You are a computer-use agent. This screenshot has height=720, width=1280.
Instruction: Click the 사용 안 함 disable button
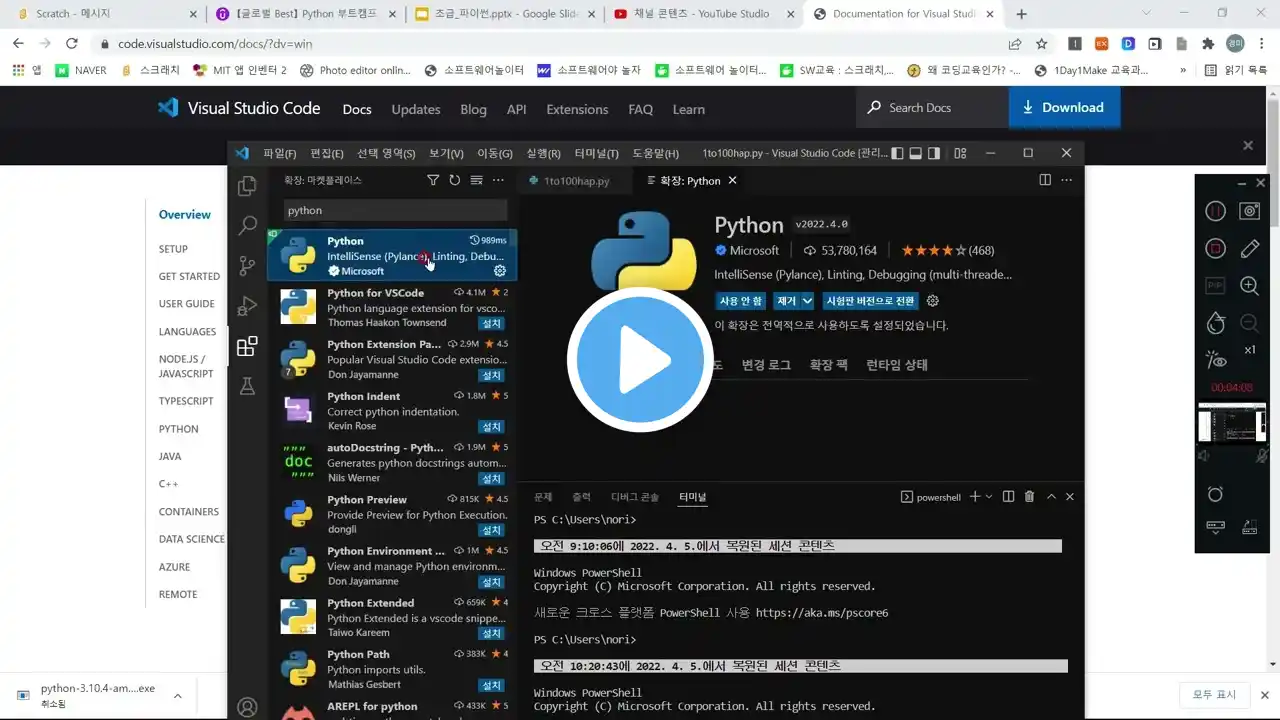coord(741,301)
